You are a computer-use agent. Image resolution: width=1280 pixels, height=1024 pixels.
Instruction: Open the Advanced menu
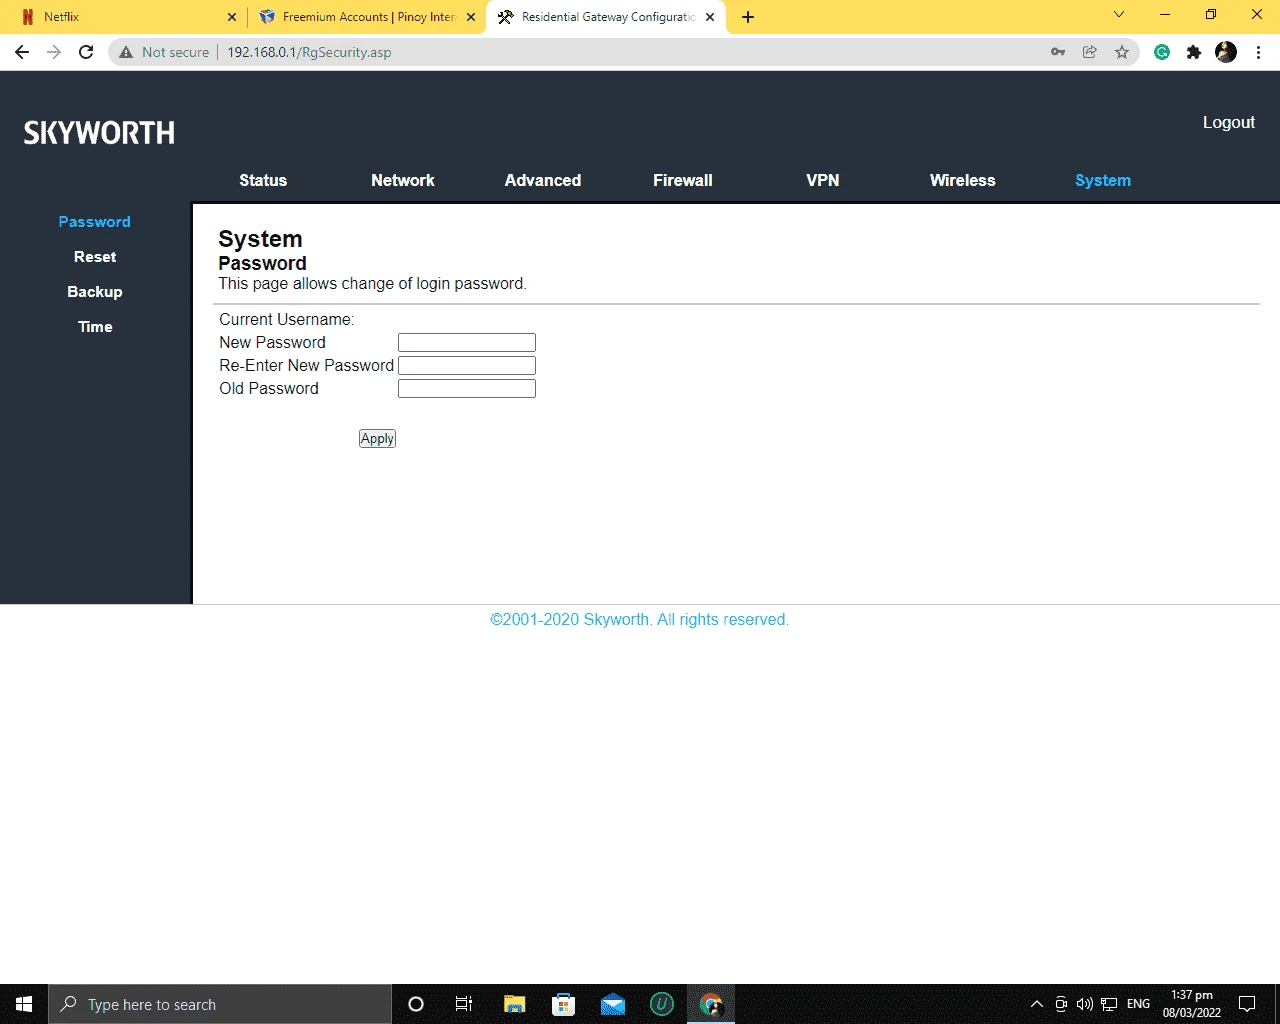(543, 180)
